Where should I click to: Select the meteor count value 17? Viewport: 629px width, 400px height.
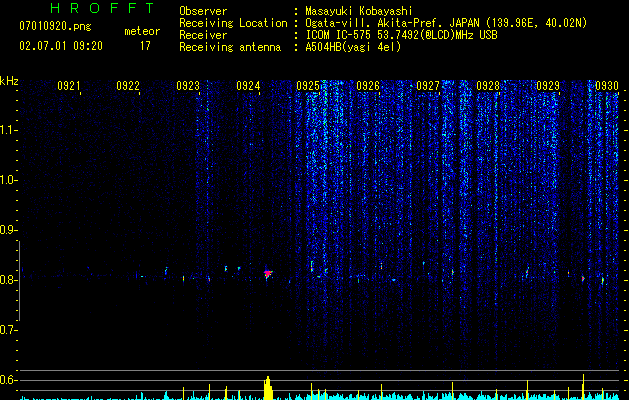[x=145, y=46]
